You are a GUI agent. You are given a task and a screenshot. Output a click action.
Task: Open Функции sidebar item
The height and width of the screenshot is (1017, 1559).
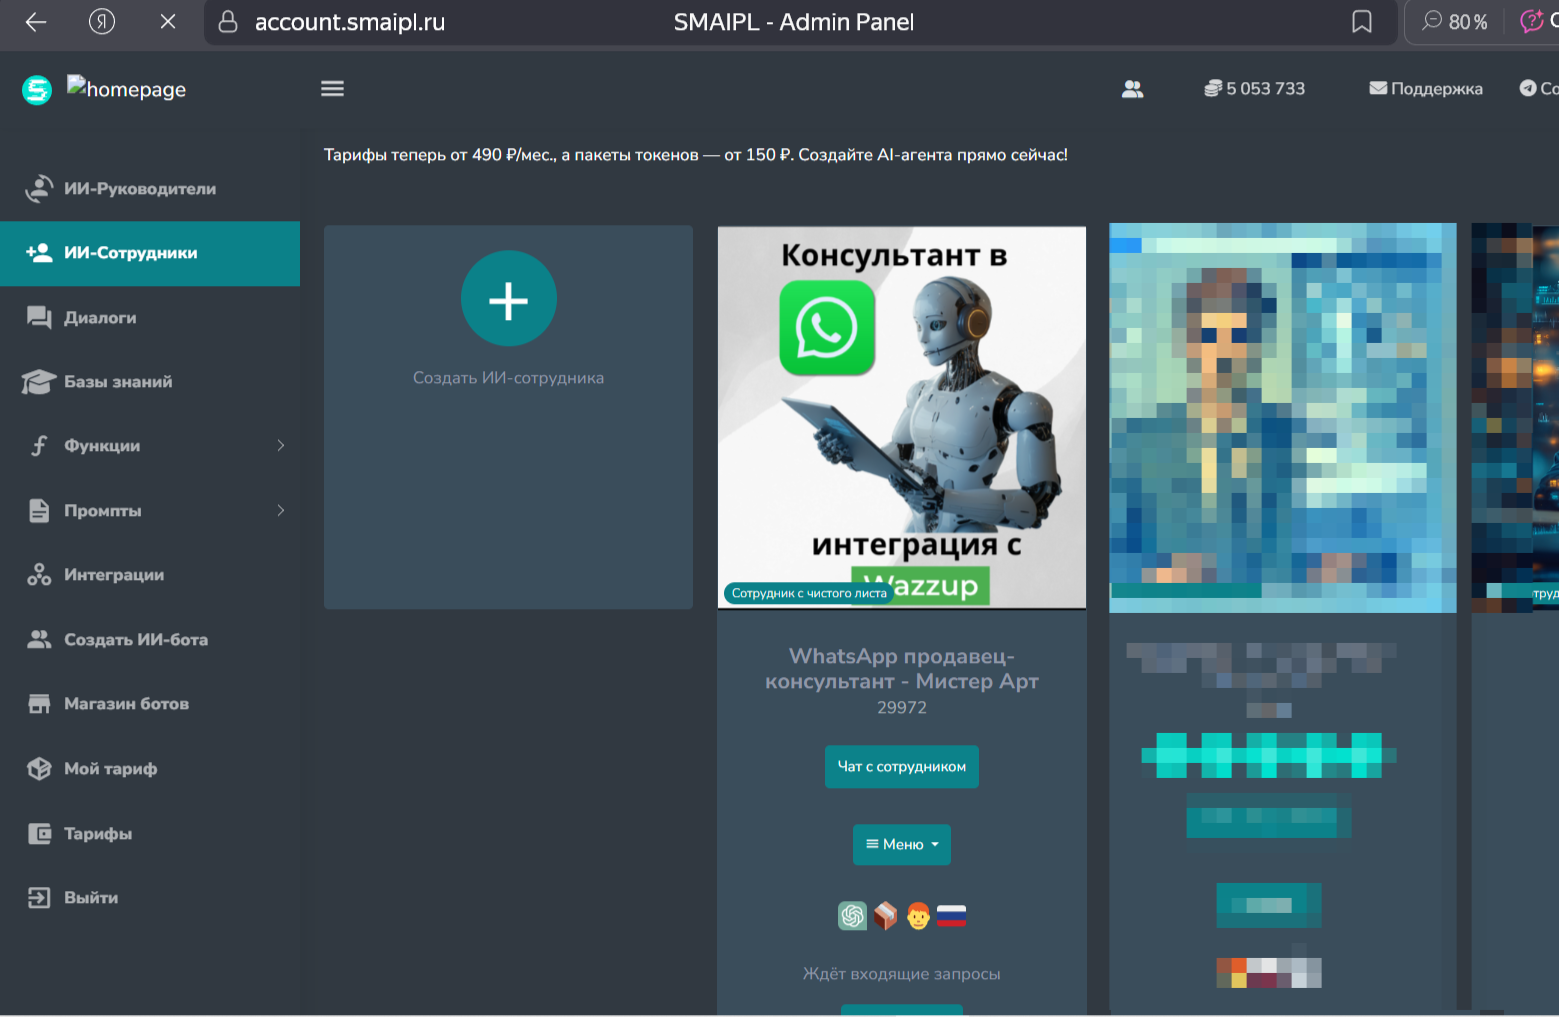point(150,446)
